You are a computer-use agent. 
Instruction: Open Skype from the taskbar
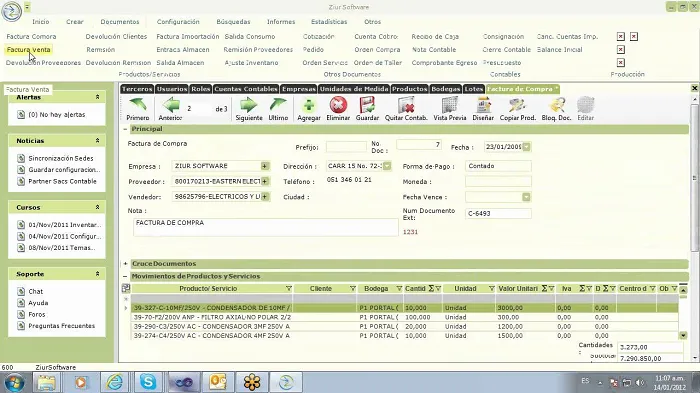148,382
